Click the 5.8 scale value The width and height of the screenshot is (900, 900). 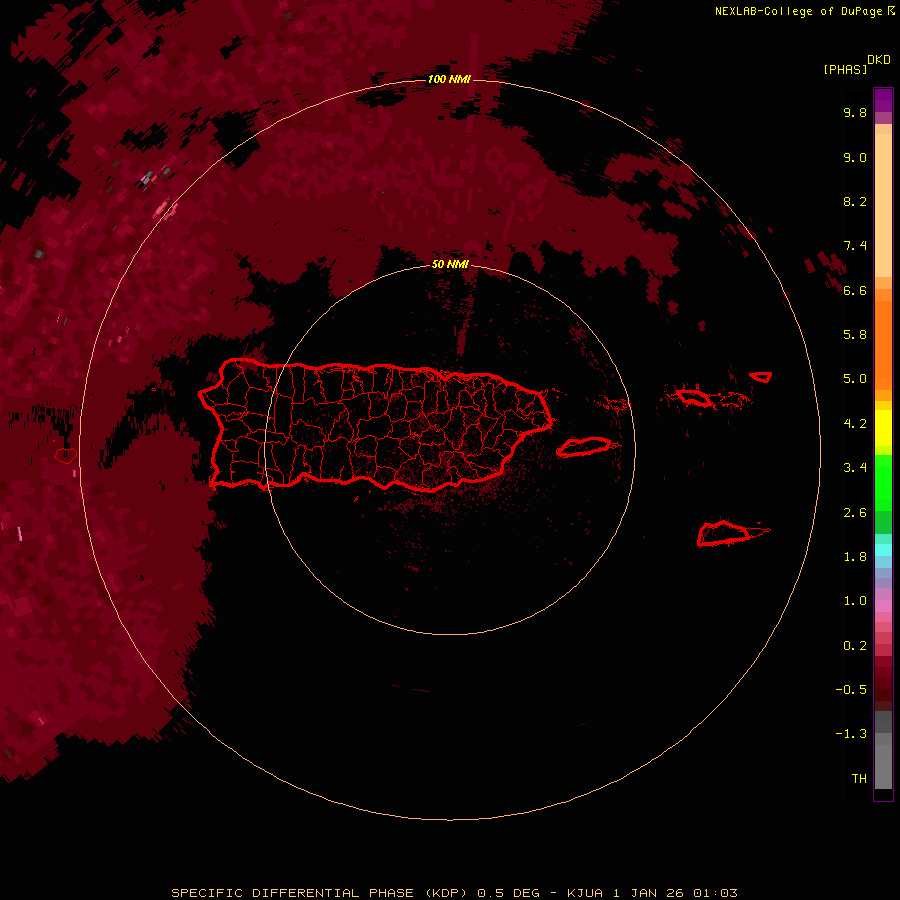point(855,335)
